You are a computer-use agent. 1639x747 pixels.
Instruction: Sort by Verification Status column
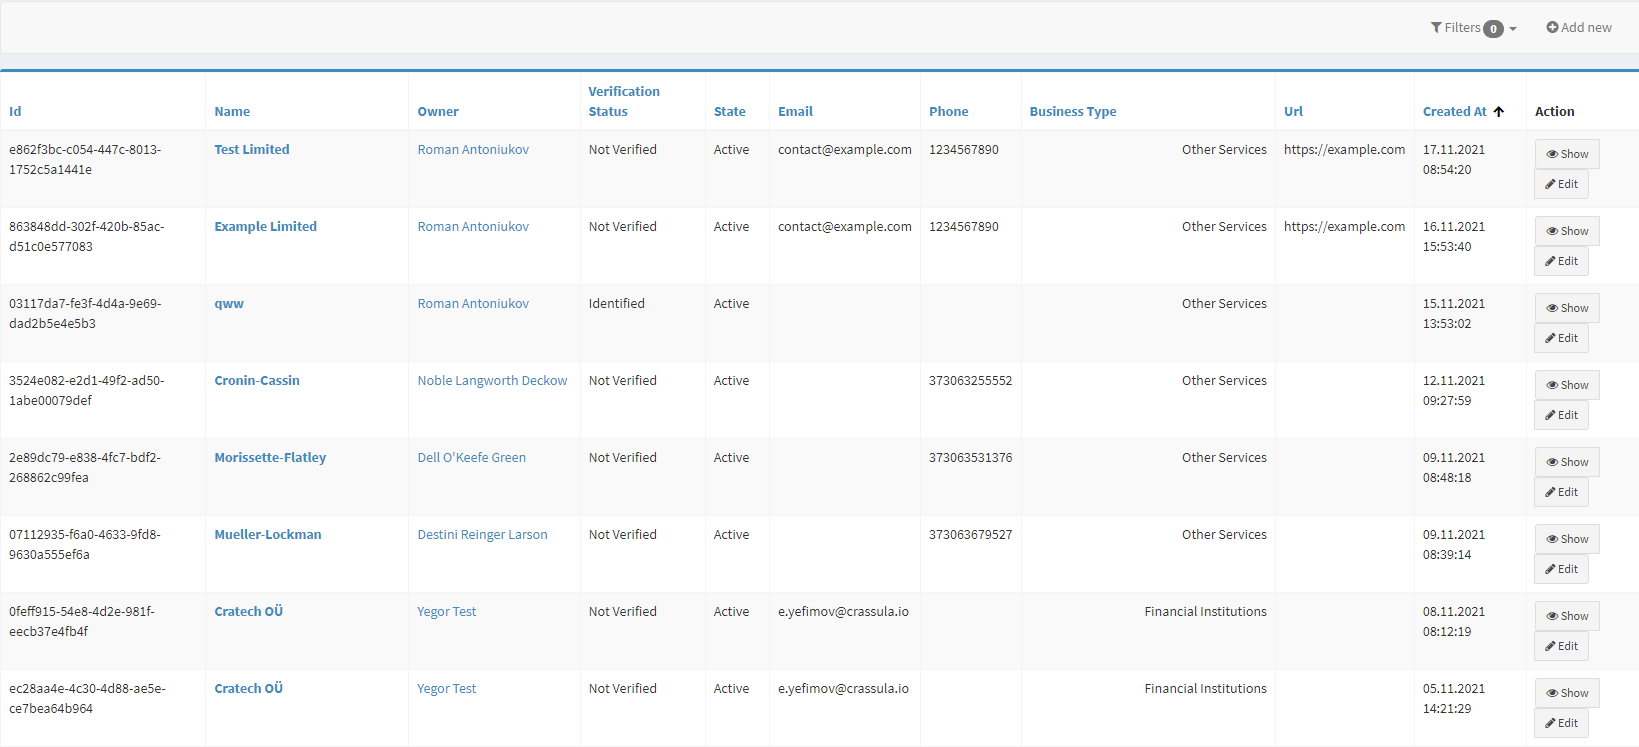623,101
